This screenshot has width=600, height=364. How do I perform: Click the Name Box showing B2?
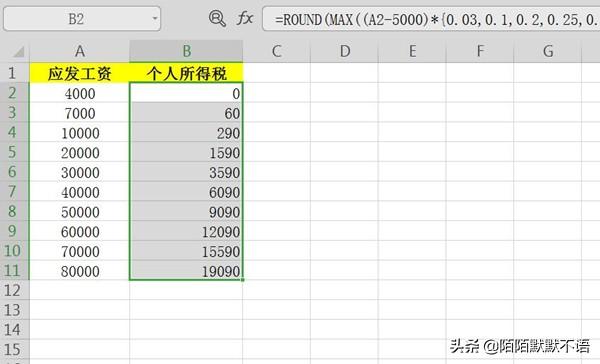click(x=82, y=18)
